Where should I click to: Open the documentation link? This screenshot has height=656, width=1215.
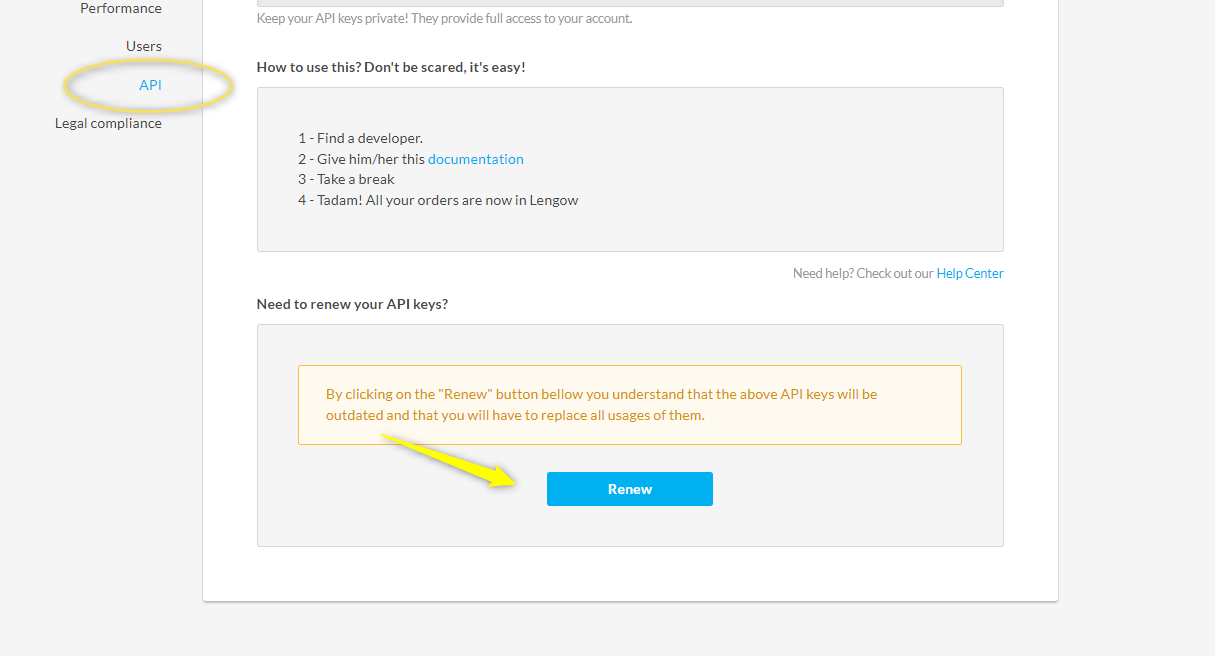(475, 159)
